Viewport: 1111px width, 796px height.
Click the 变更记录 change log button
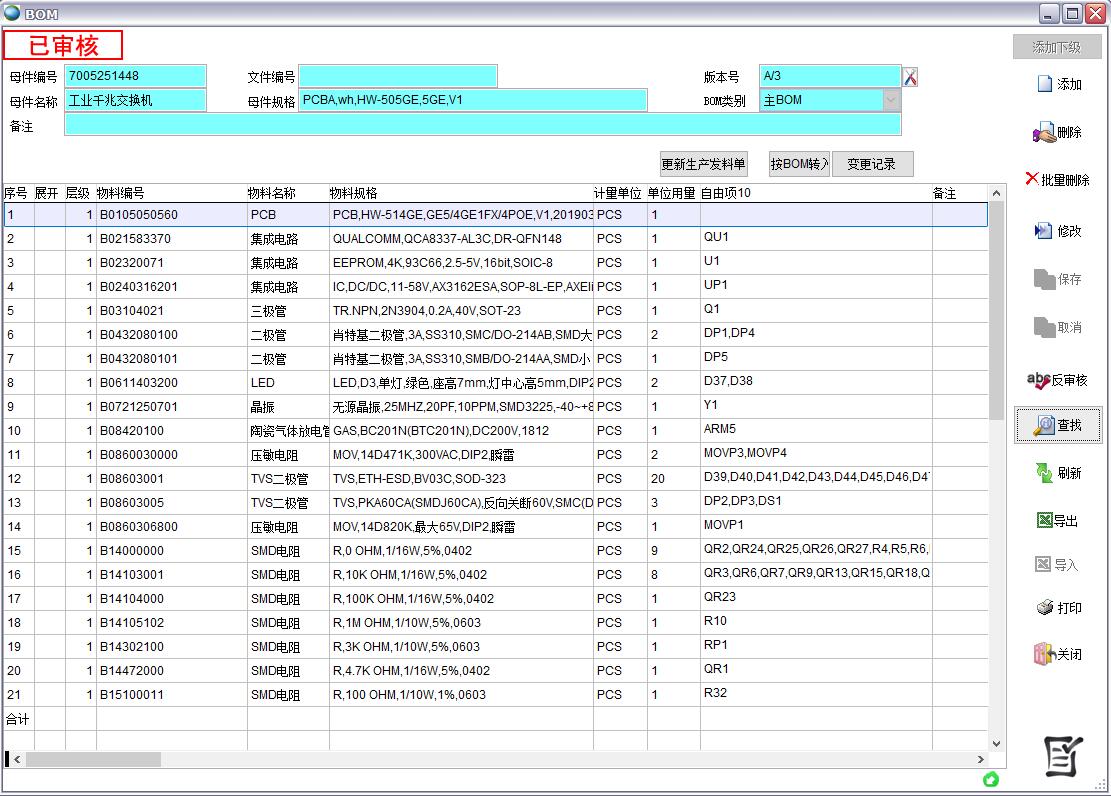click(x=872, y=165)
